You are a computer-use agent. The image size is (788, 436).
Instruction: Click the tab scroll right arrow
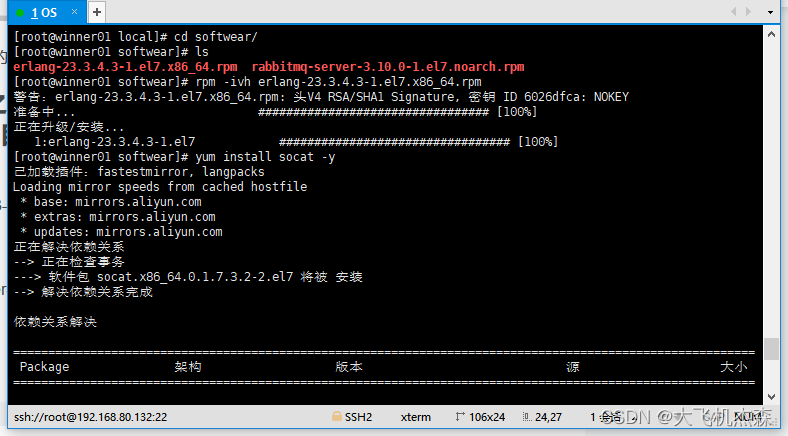[748, 12]
